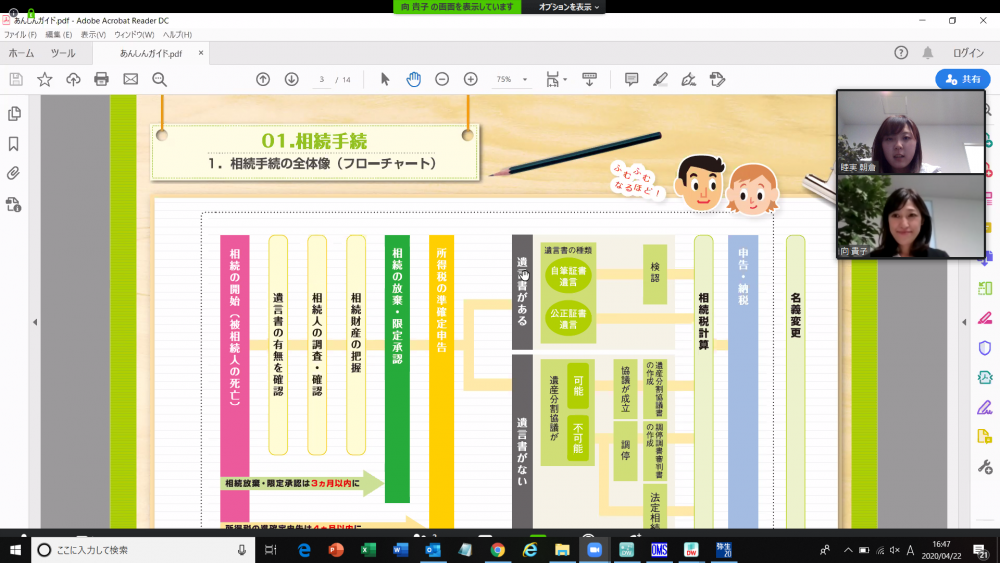
Task: Select the 向 貴子 video thumbnail
Action: (x=911, y=216)
